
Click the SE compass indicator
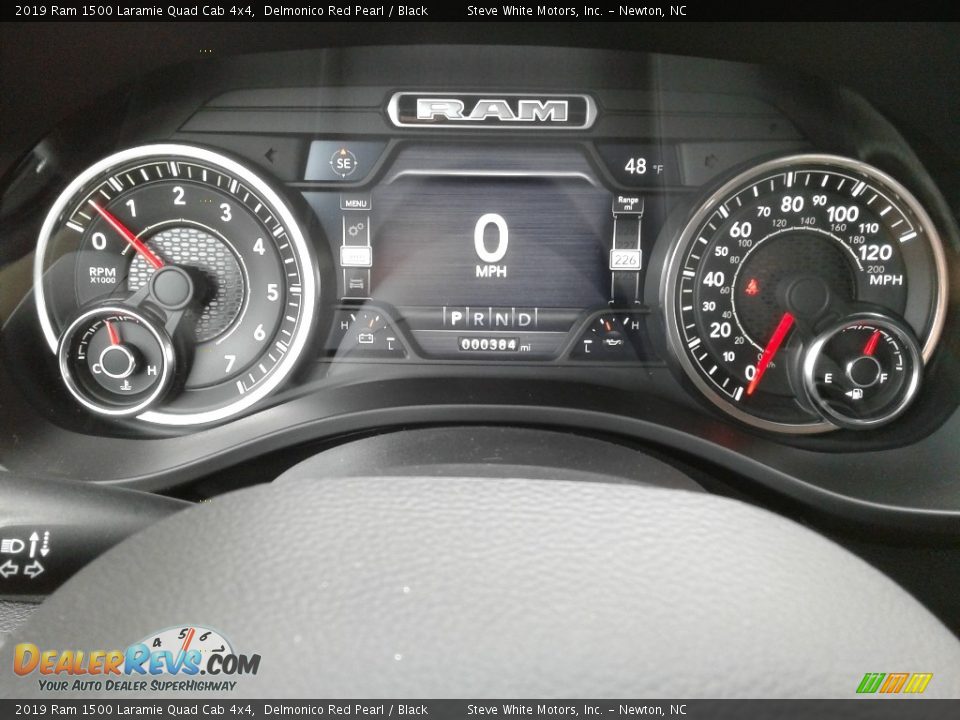point(344,164)
